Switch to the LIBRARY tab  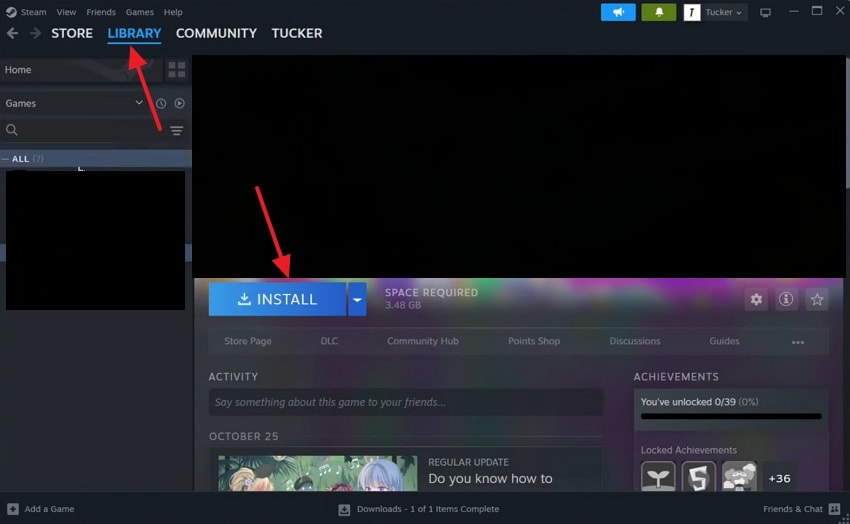[x=134, y=33]
